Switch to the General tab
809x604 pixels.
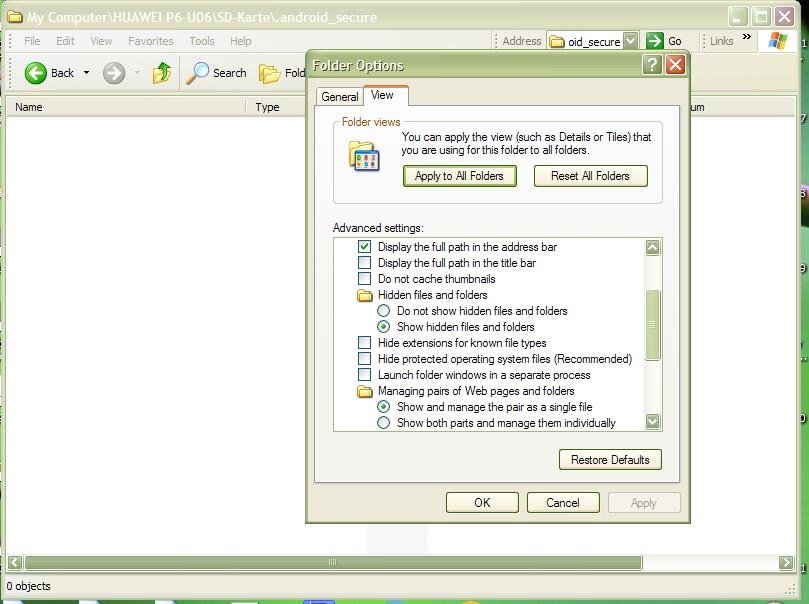[339, 97]
